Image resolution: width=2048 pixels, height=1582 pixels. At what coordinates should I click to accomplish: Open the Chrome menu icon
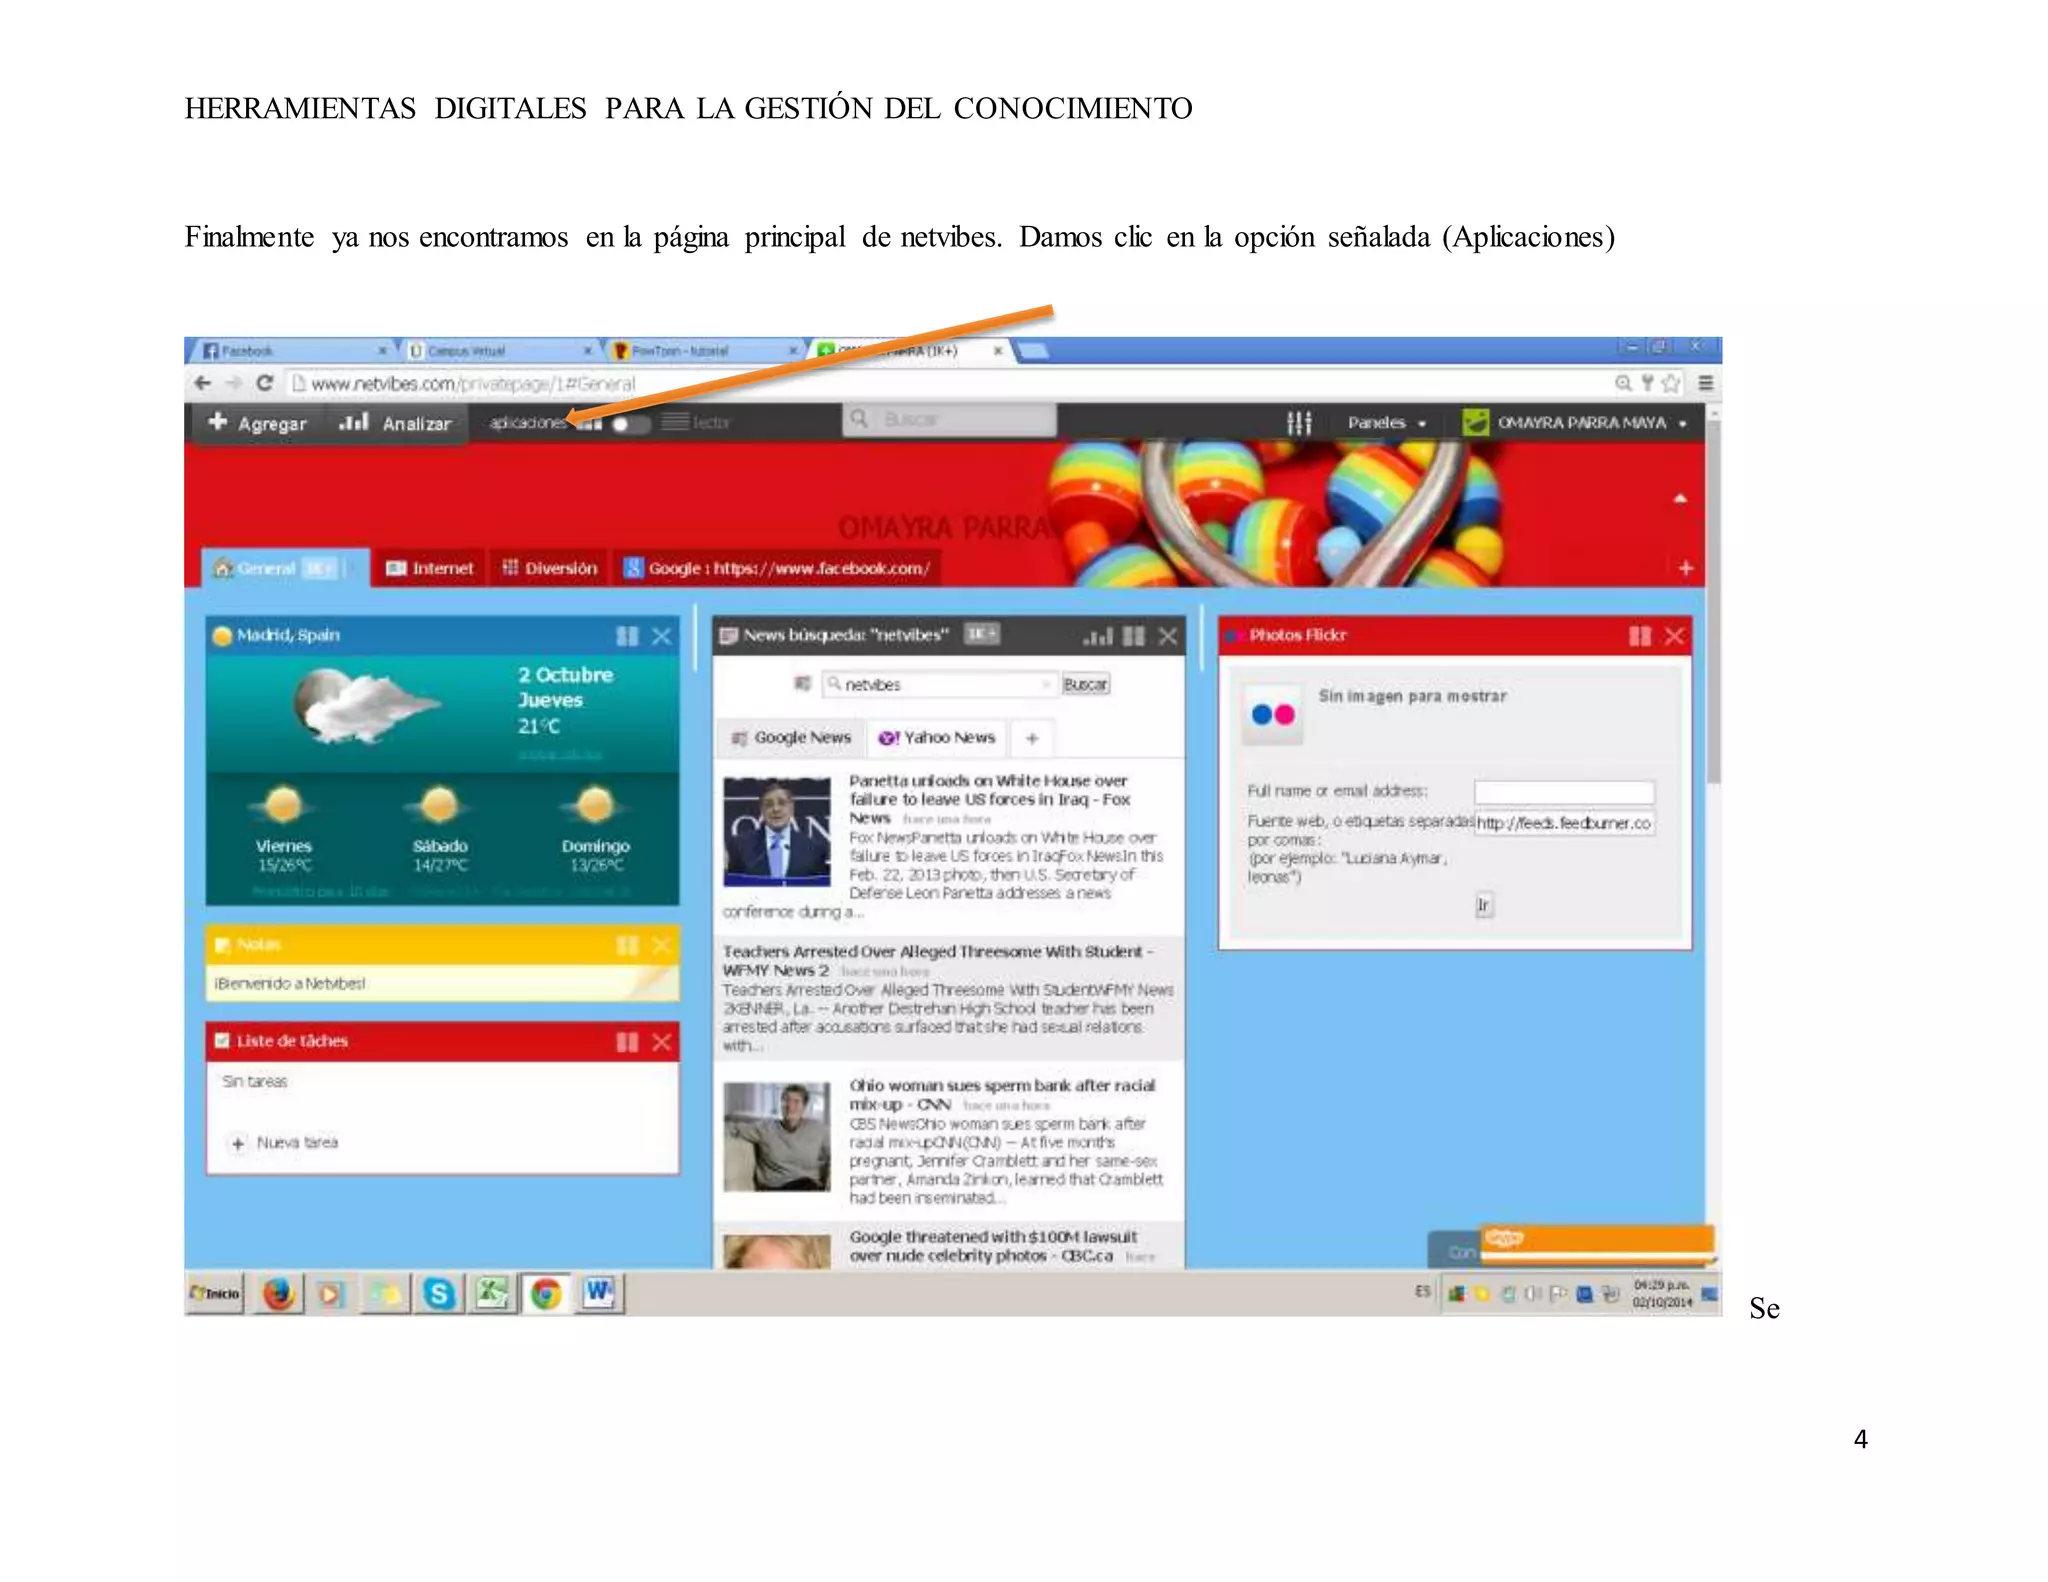coord(1705,383)
